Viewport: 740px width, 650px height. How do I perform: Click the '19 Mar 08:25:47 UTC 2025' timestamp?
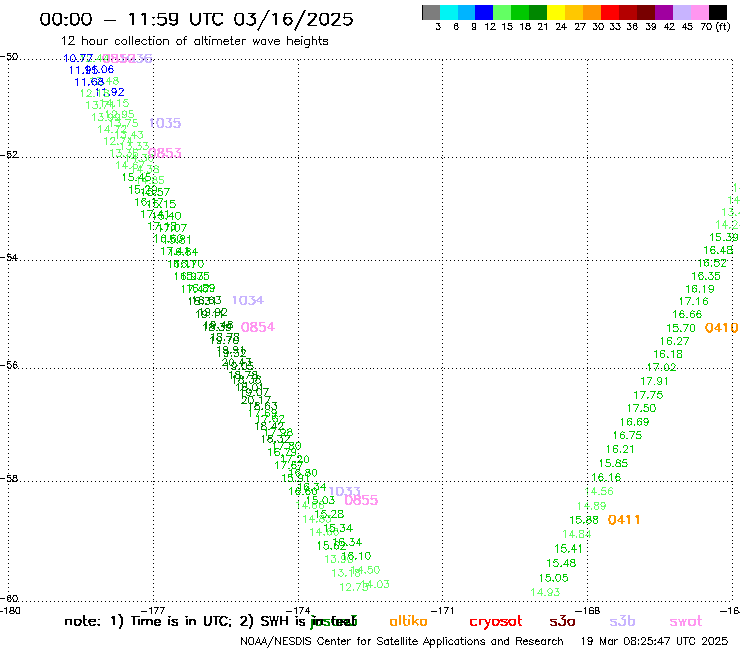654,641
